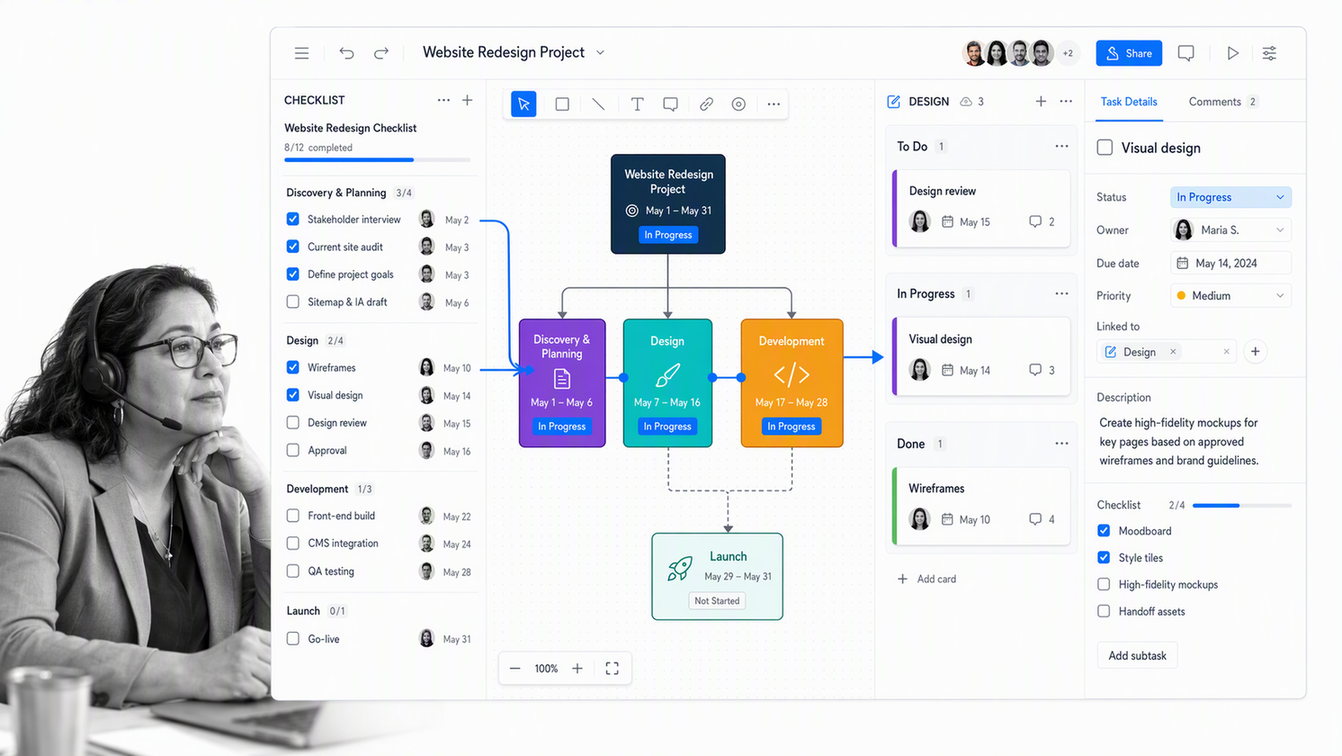This screenshot has height=756, width=1342.
Task: Open the project title dropdown chevron
Action: point(600,53)
